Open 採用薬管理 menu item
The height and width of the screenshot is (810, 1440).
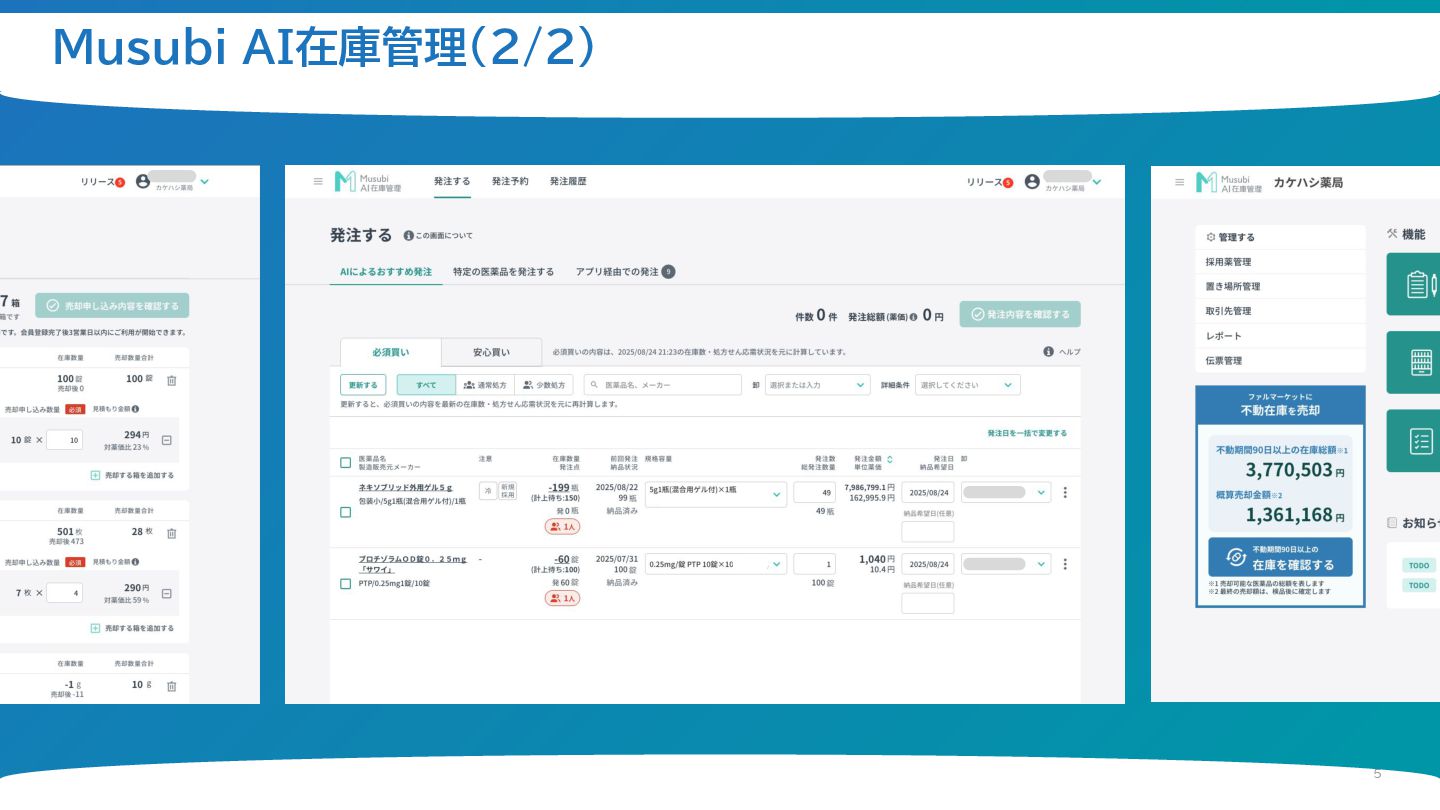click(1280, 262)
